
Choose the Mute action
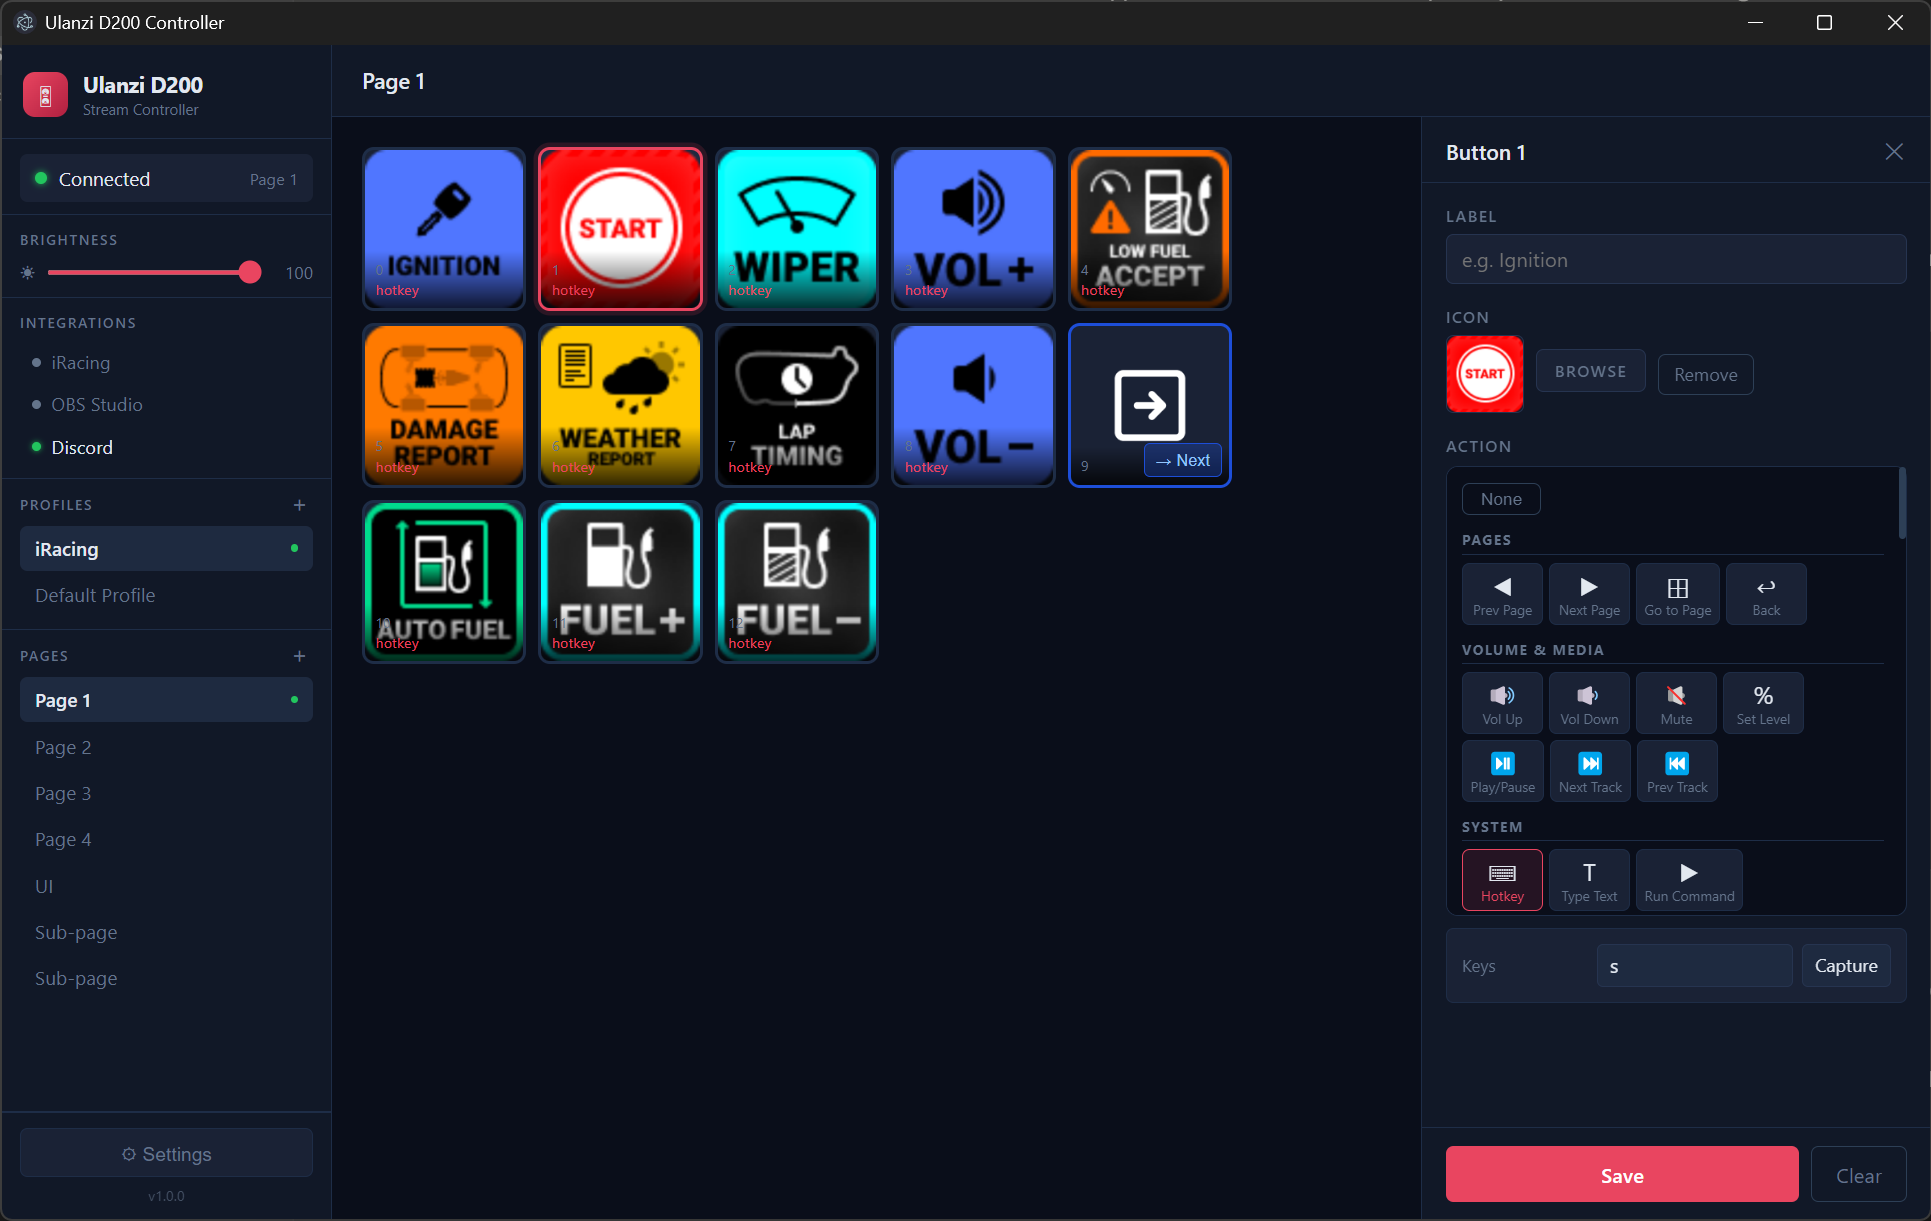[1677, 704]
